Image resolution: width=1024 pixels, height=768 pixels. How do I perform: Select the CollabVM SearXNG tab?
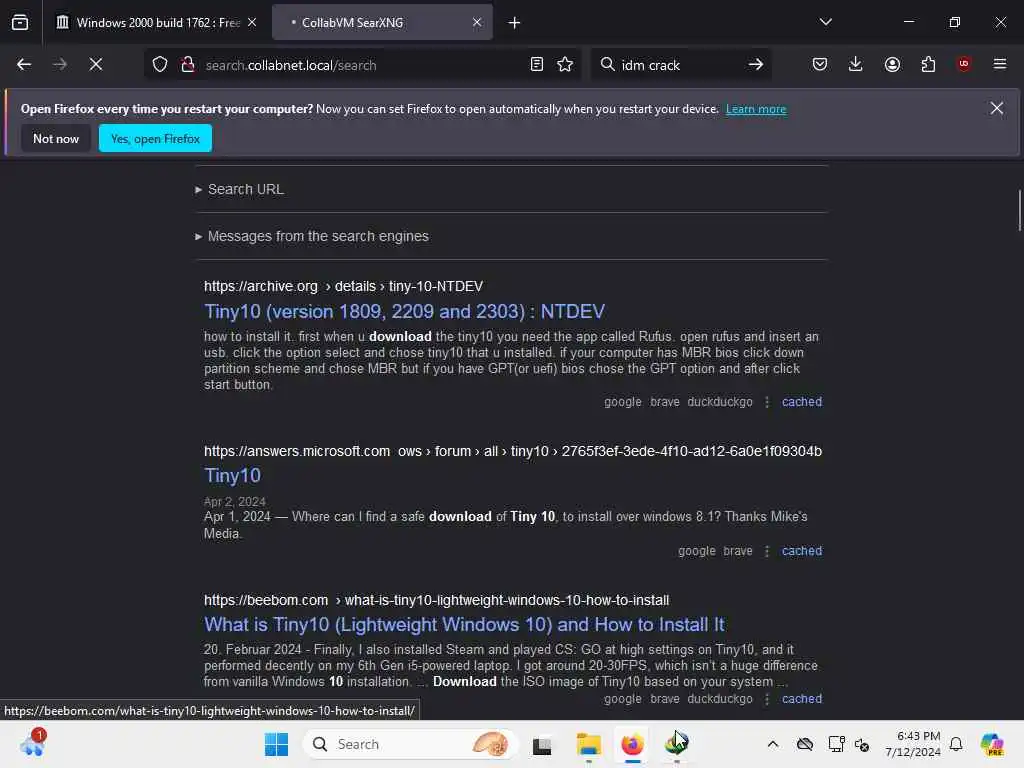382,22
